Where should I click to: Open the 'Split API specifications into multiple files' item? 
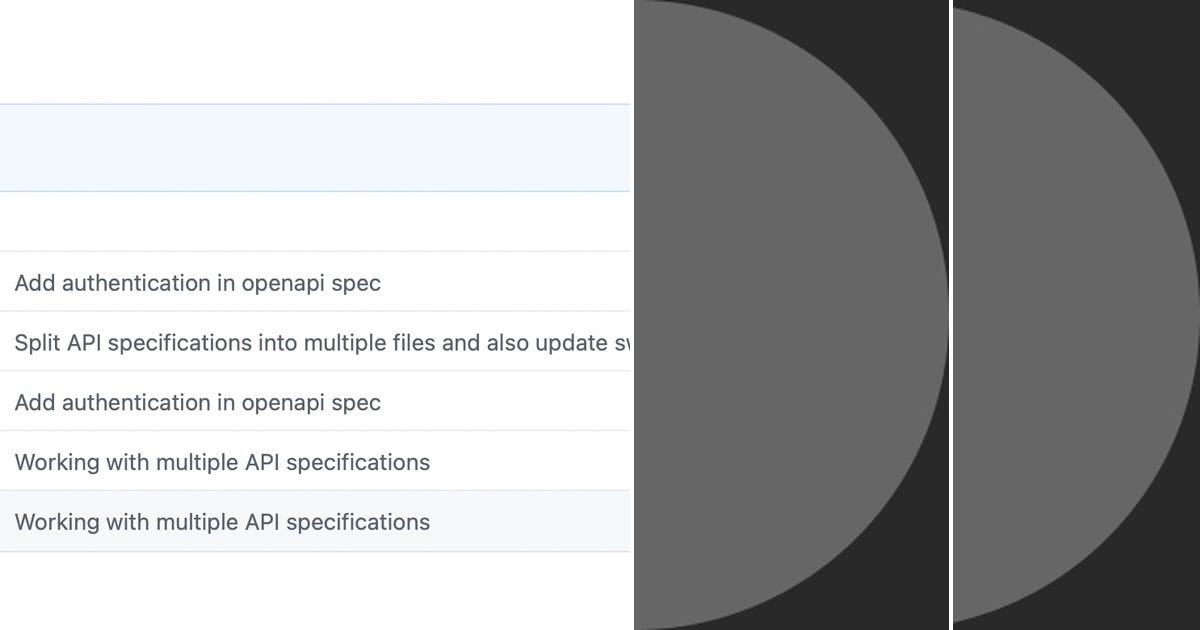(300, 342)
